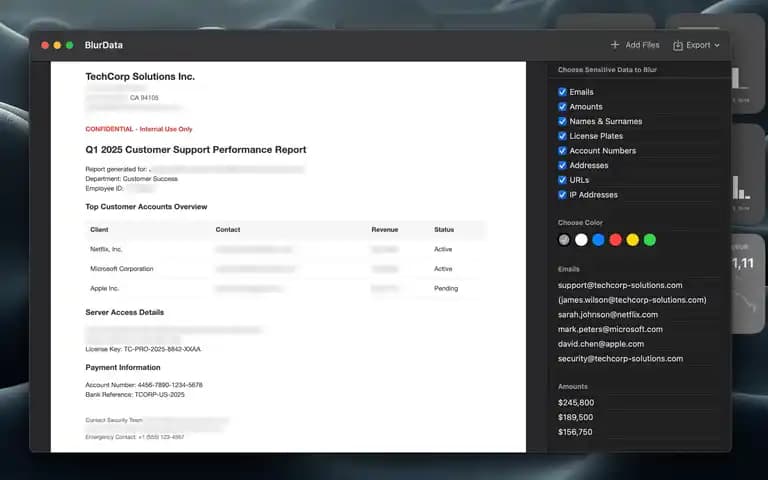
Task: Click the Export share icon
Action: click(678, 45)
